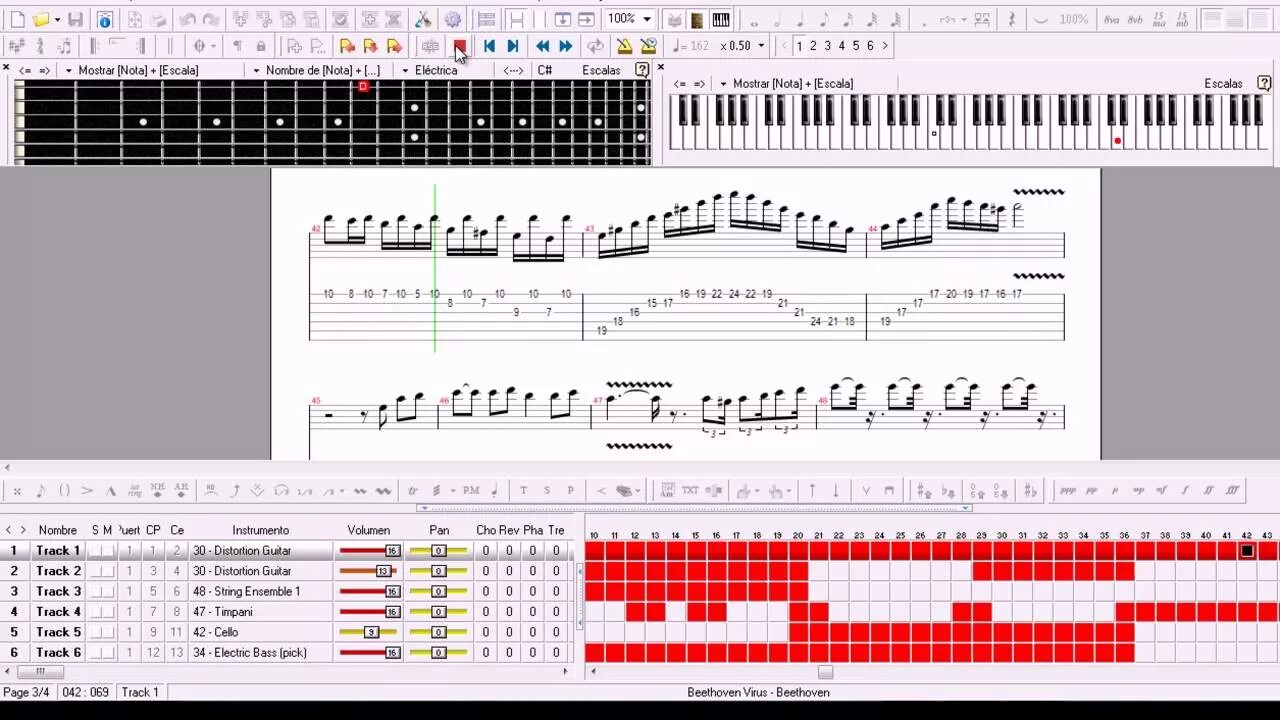
Task: Click palm mute P.M. effect
Action: point(471,491)
